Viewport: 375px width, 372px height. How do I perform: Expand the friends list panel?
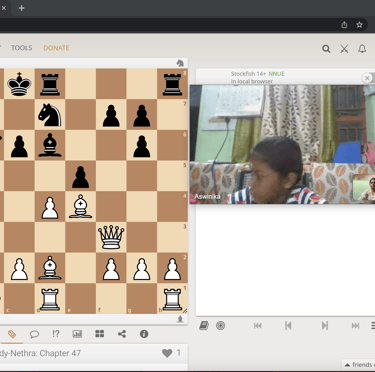pyautogui.click(x=358, y=364)
